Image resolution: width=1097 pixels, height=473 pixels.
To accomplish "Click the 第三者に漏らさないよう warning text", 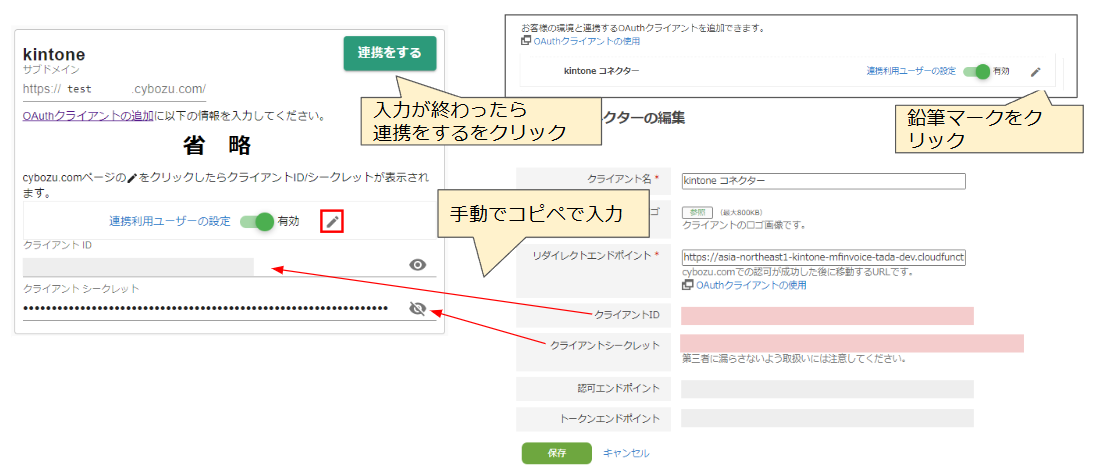I will [x=794, y=360].
